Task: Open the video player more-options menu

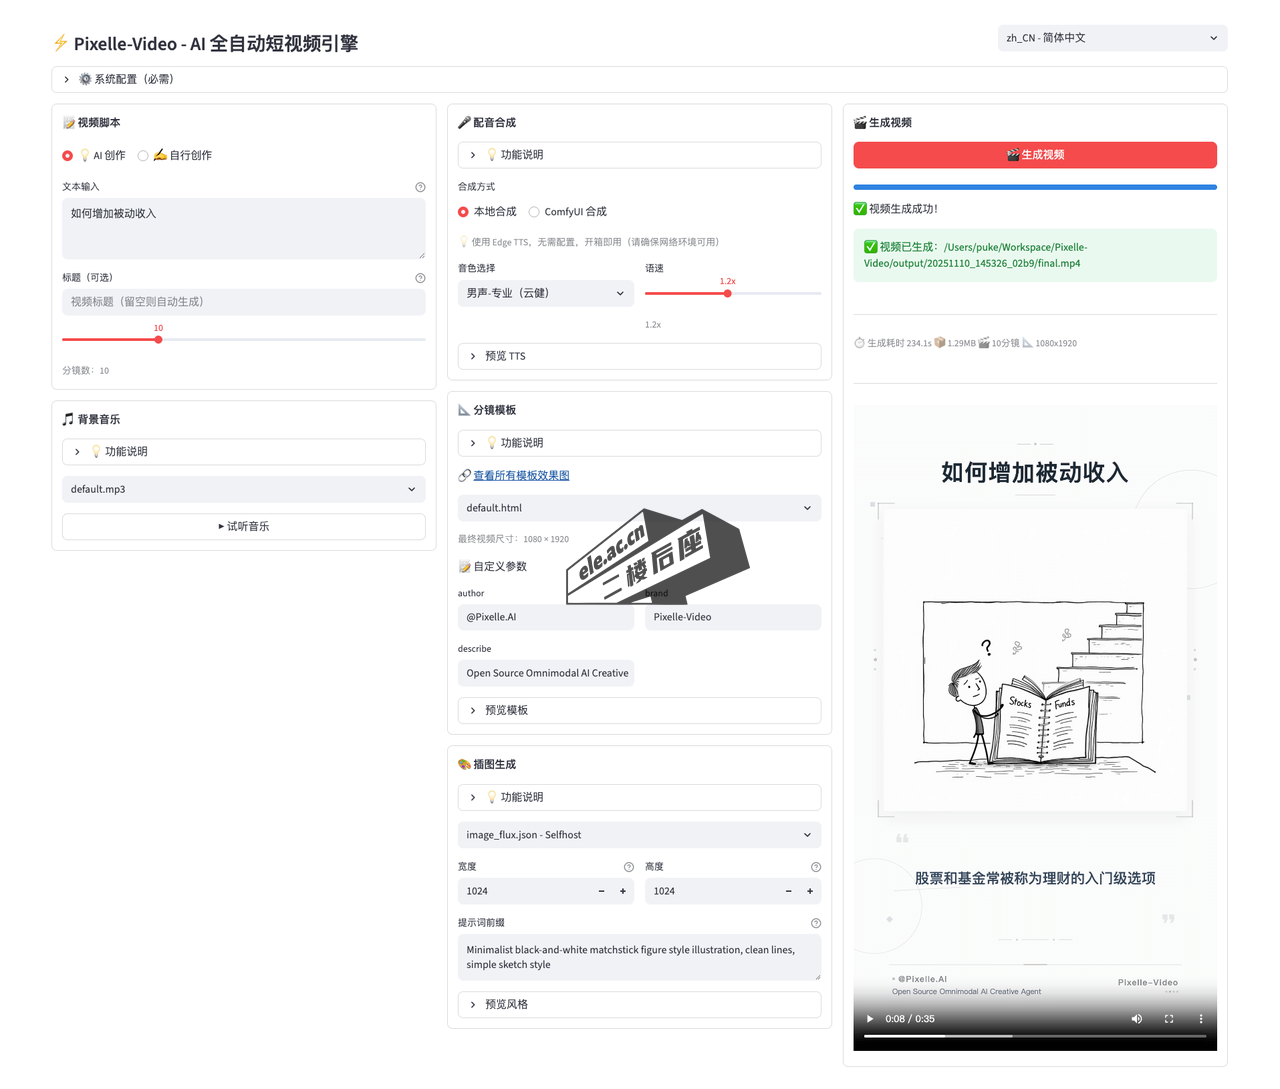Action: (1201, 1019)
